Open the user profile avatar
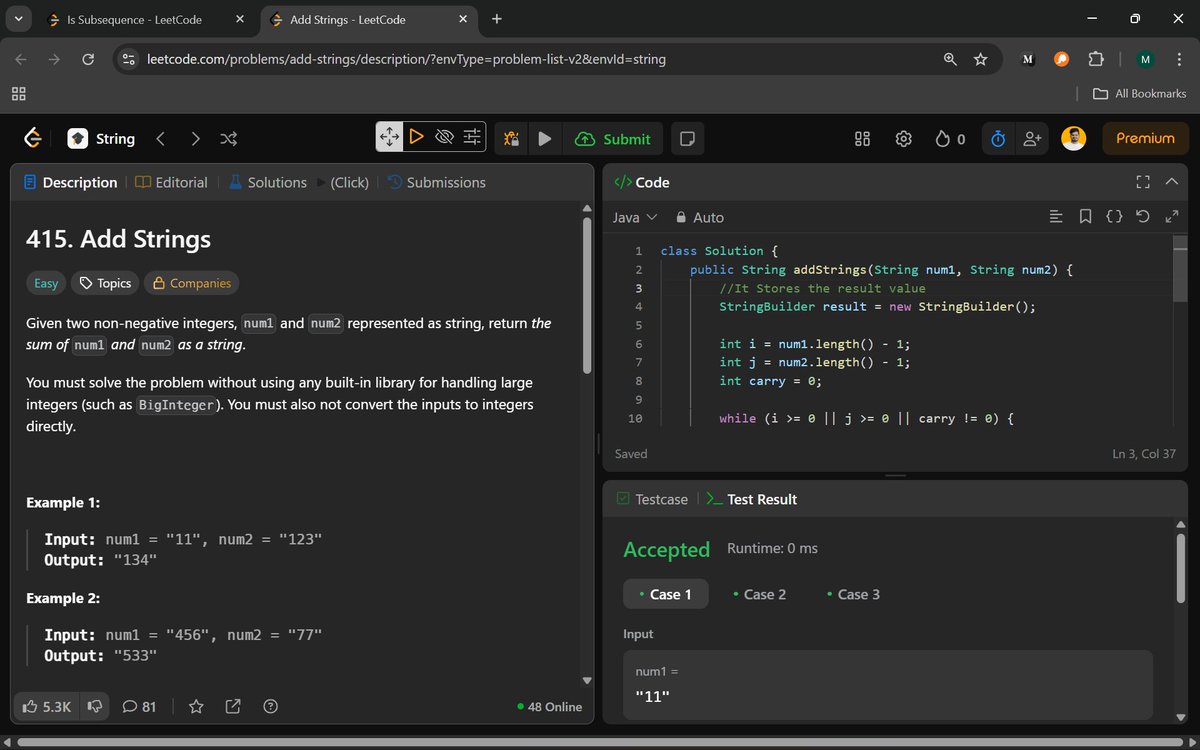1200x750 pixels. [1074, 139]
